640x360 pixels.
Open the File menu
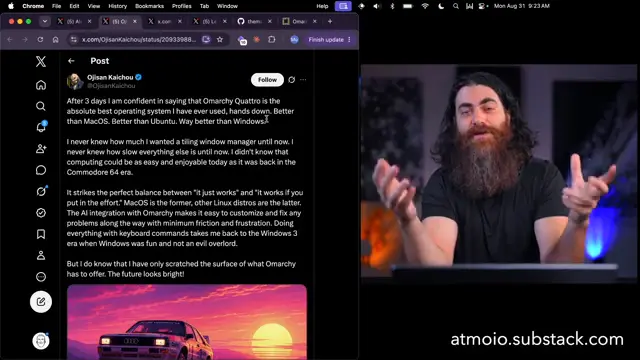click(x=56, y=6)
